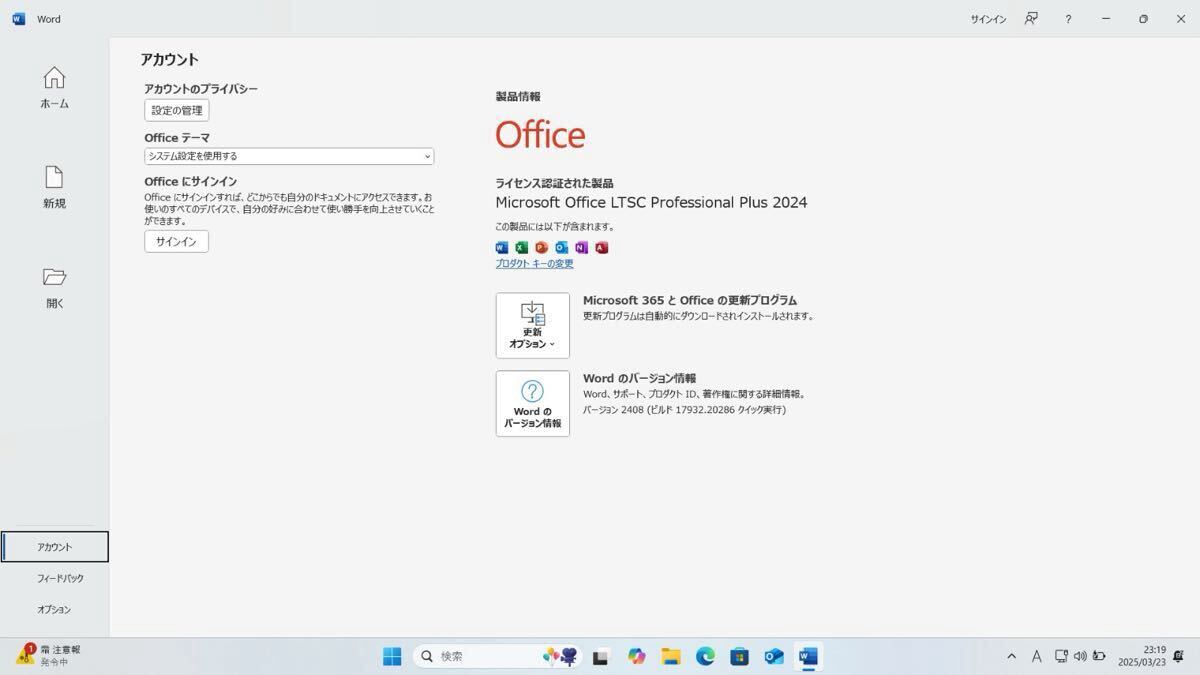
Task: Open Task View on the taskbar
Action: pyautogui.click(x=601, y=656)
